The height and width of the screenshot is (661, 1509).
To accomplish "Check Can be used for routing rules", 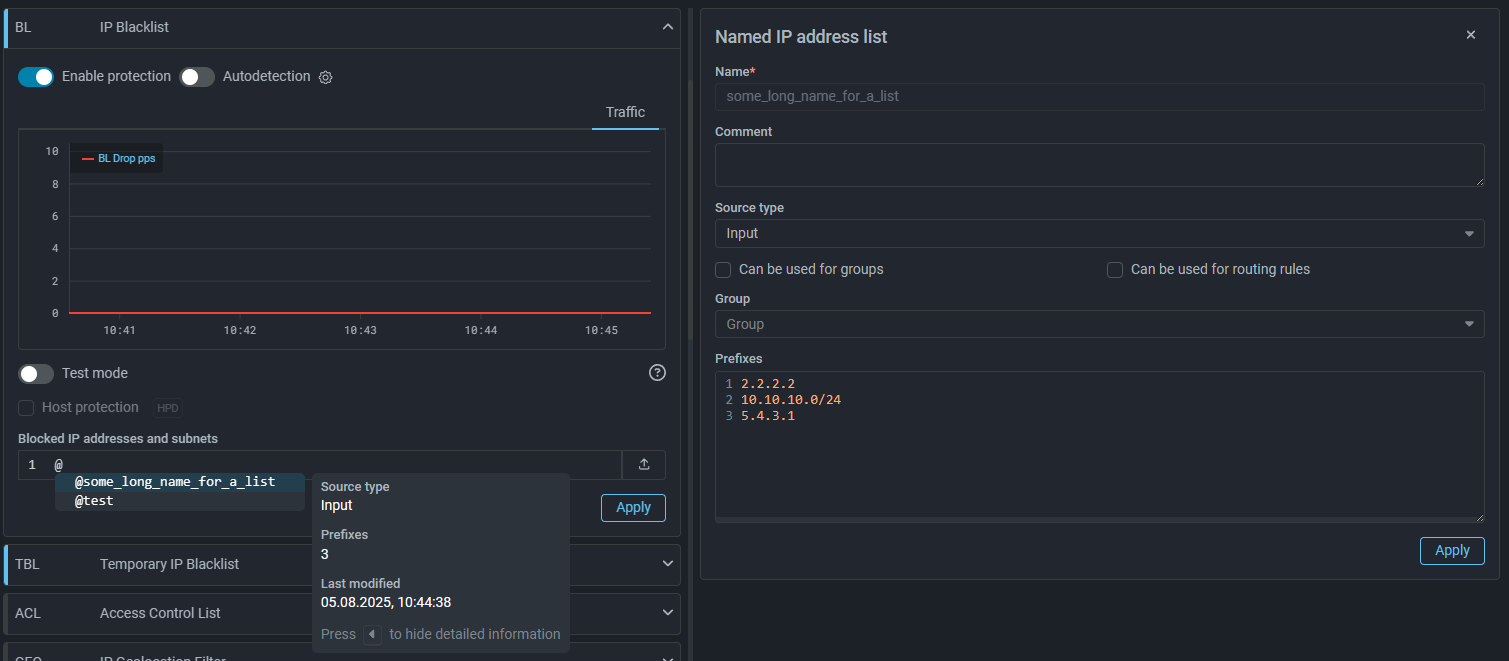I will [x=1115, y=270].
